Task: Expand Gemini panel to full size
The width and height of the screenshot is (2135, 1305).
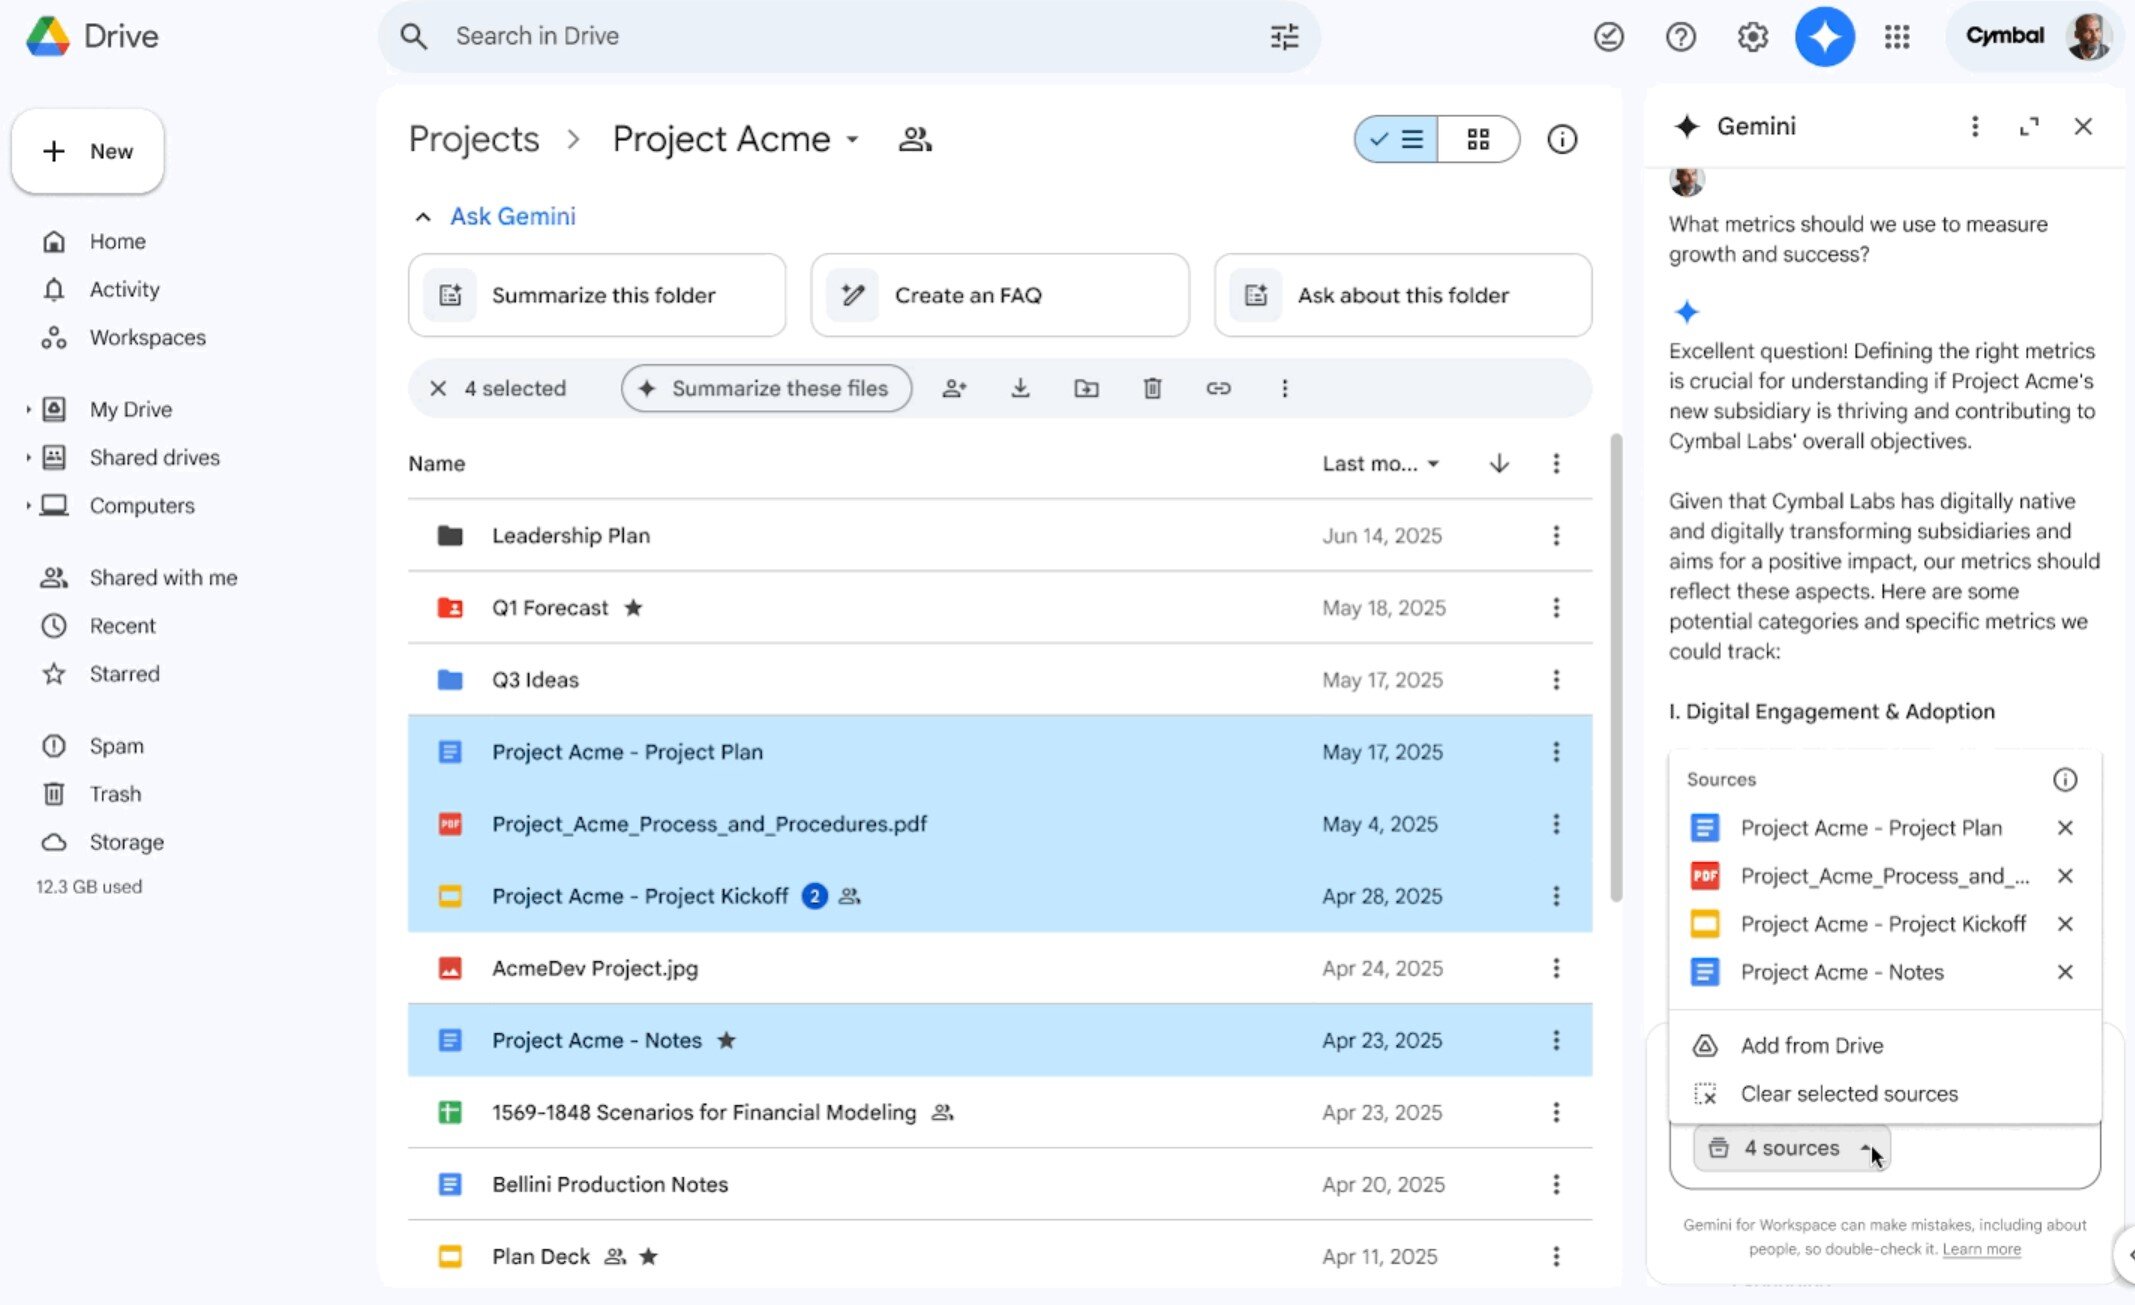Action: [x=2029, y=127]
